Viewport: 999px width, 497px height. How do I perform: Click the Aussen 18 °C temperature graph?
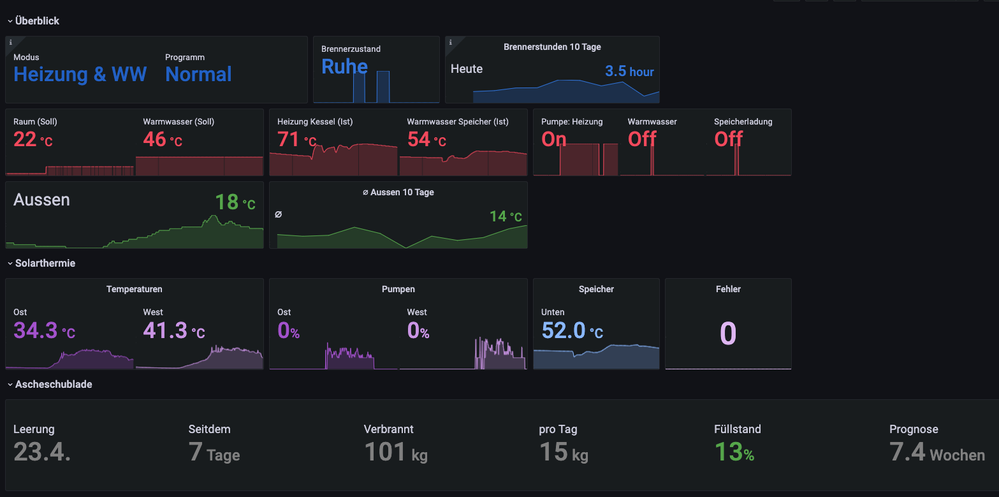(x=135, y=232)
